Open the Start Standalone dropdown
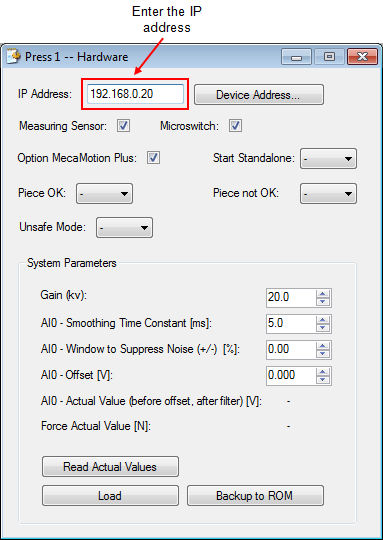The image size is (383, 540). (328, 159)
